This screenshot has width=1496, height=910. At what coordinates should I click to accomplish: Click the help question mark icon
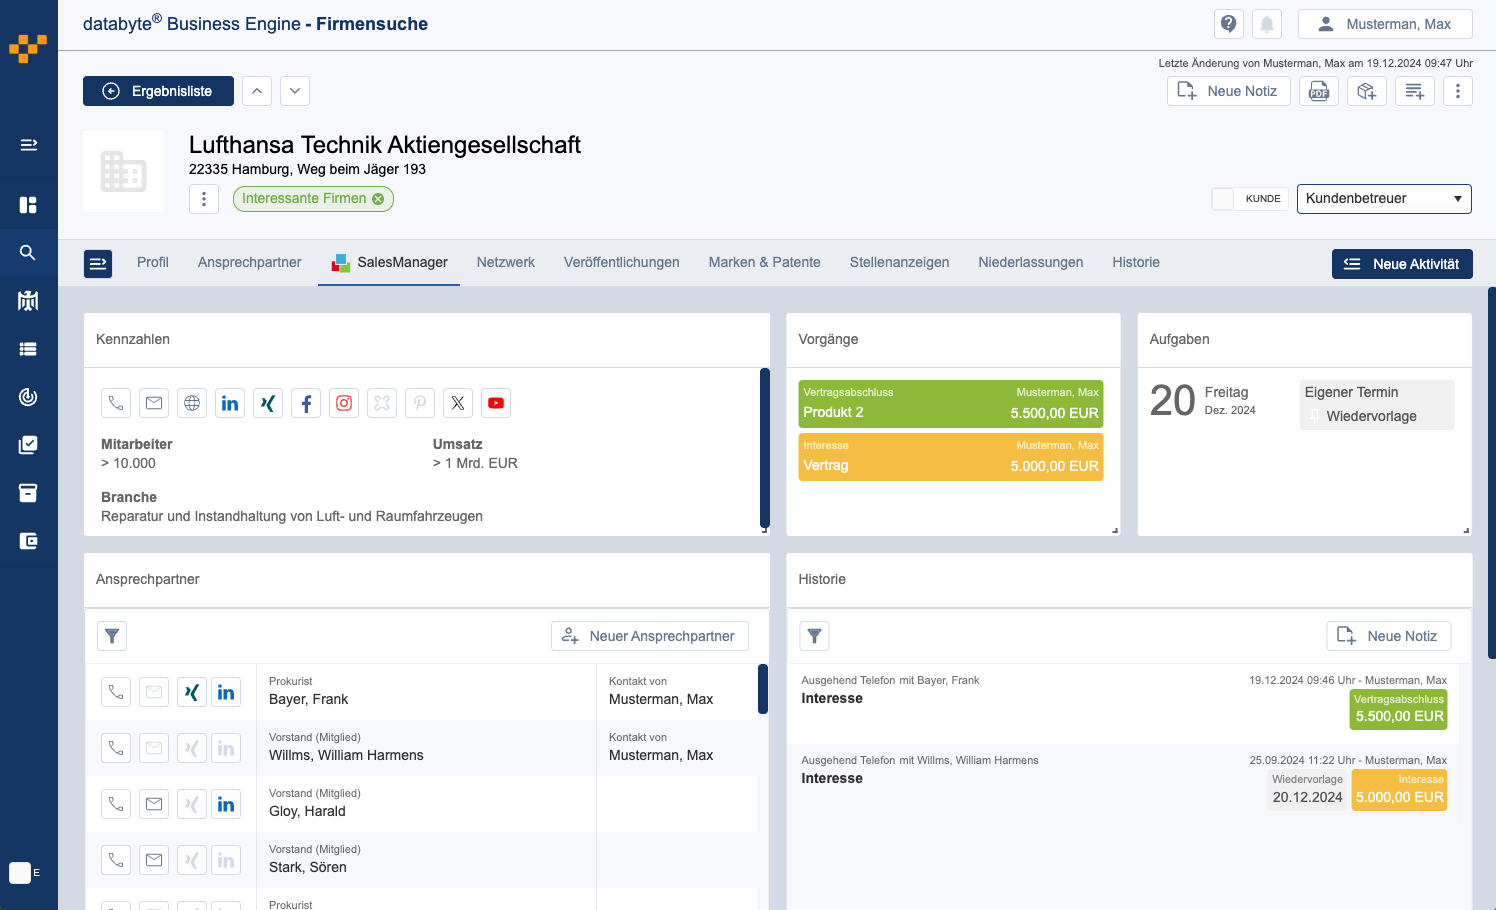click(x=1229, y=24)
